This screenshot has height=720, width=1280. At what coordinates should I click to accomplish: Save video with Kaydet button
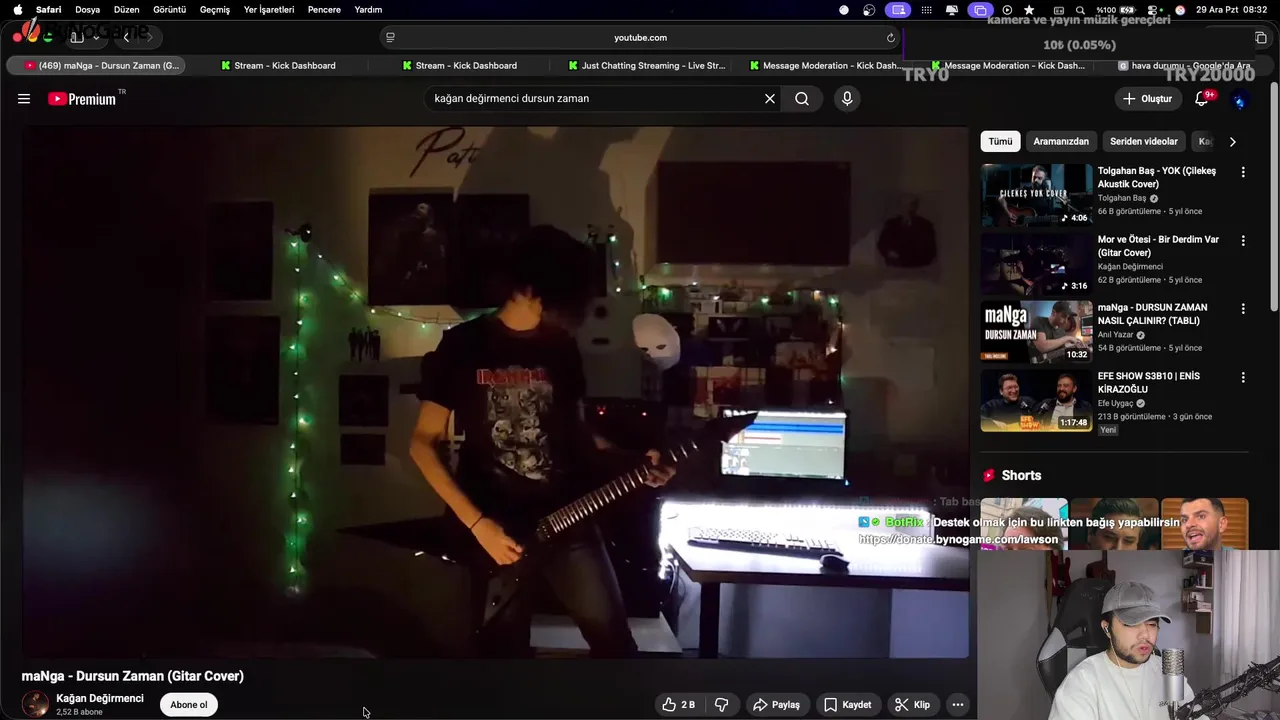point(848,705)
